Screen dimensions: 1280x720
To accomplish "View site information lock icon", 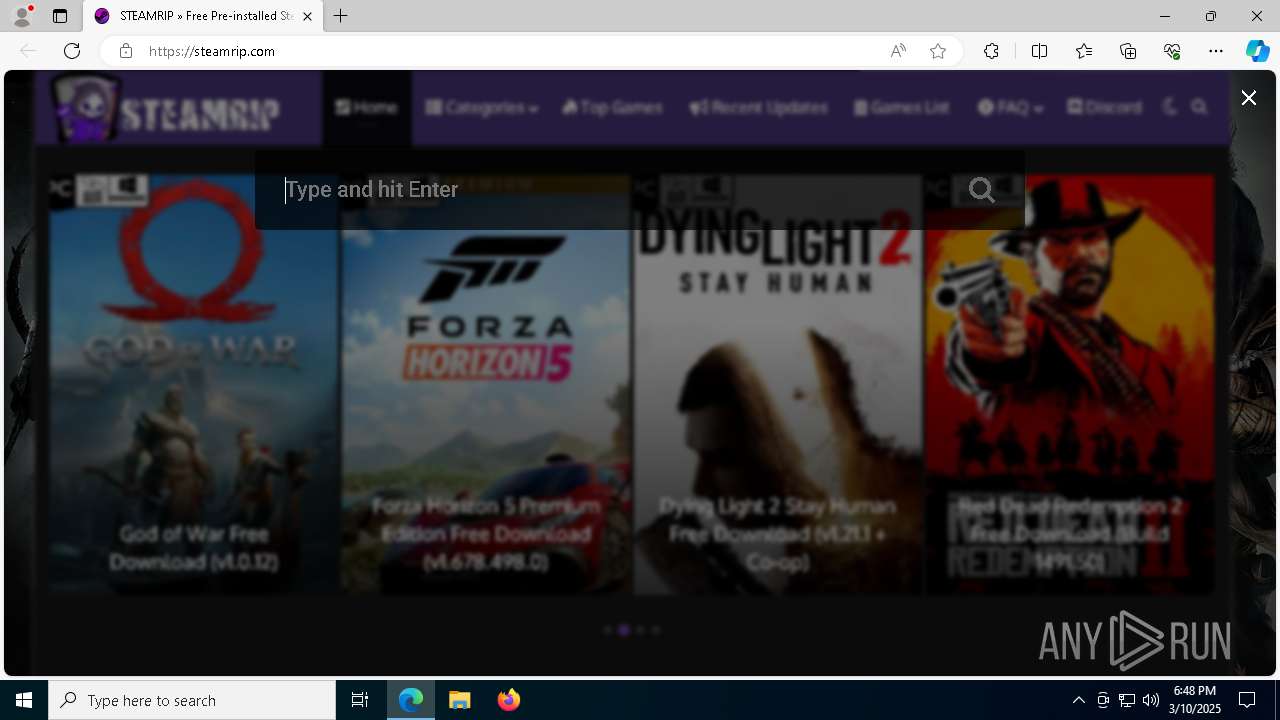I will point(125,51).
